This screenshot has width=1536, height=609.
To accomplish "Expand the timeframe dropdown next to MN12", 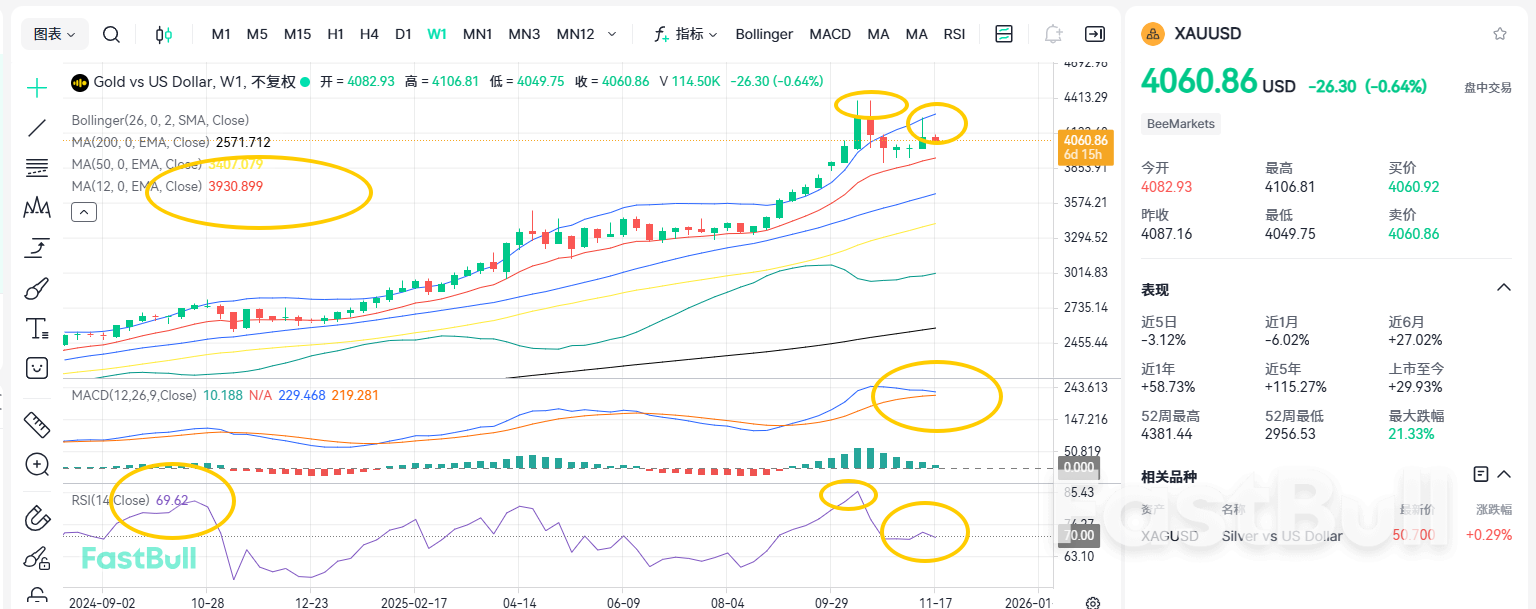I will coord(611,33).
